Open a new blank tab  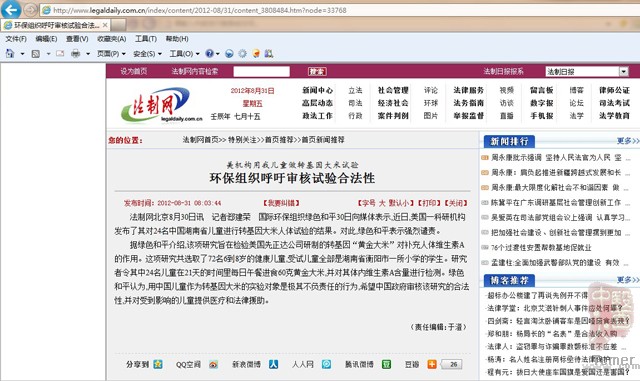(118, 25)
